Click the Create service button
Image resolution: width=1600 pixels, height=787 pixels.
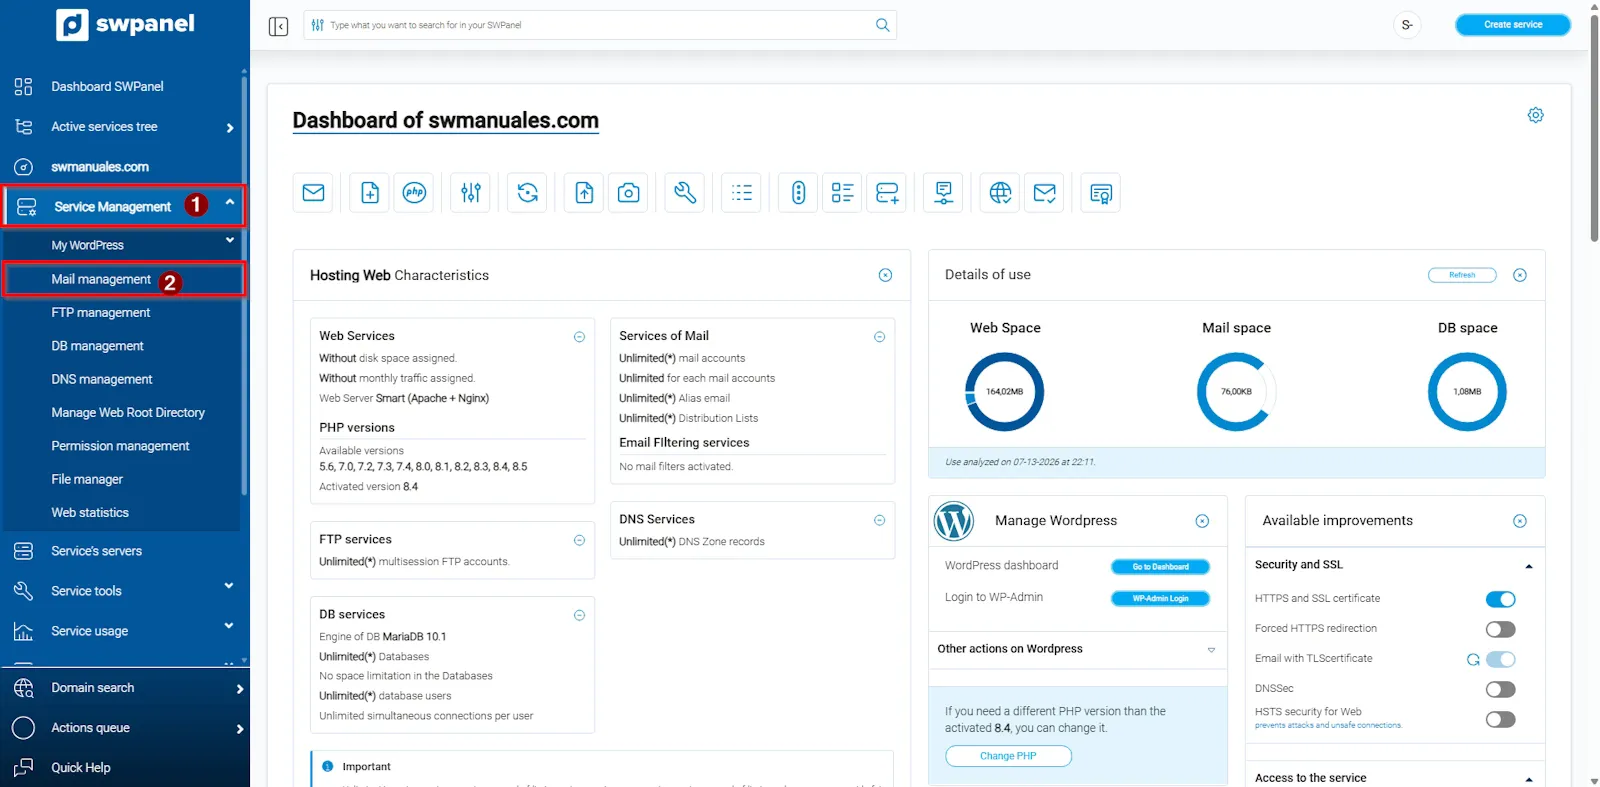pyautogui.click(x=1512, y=25)
